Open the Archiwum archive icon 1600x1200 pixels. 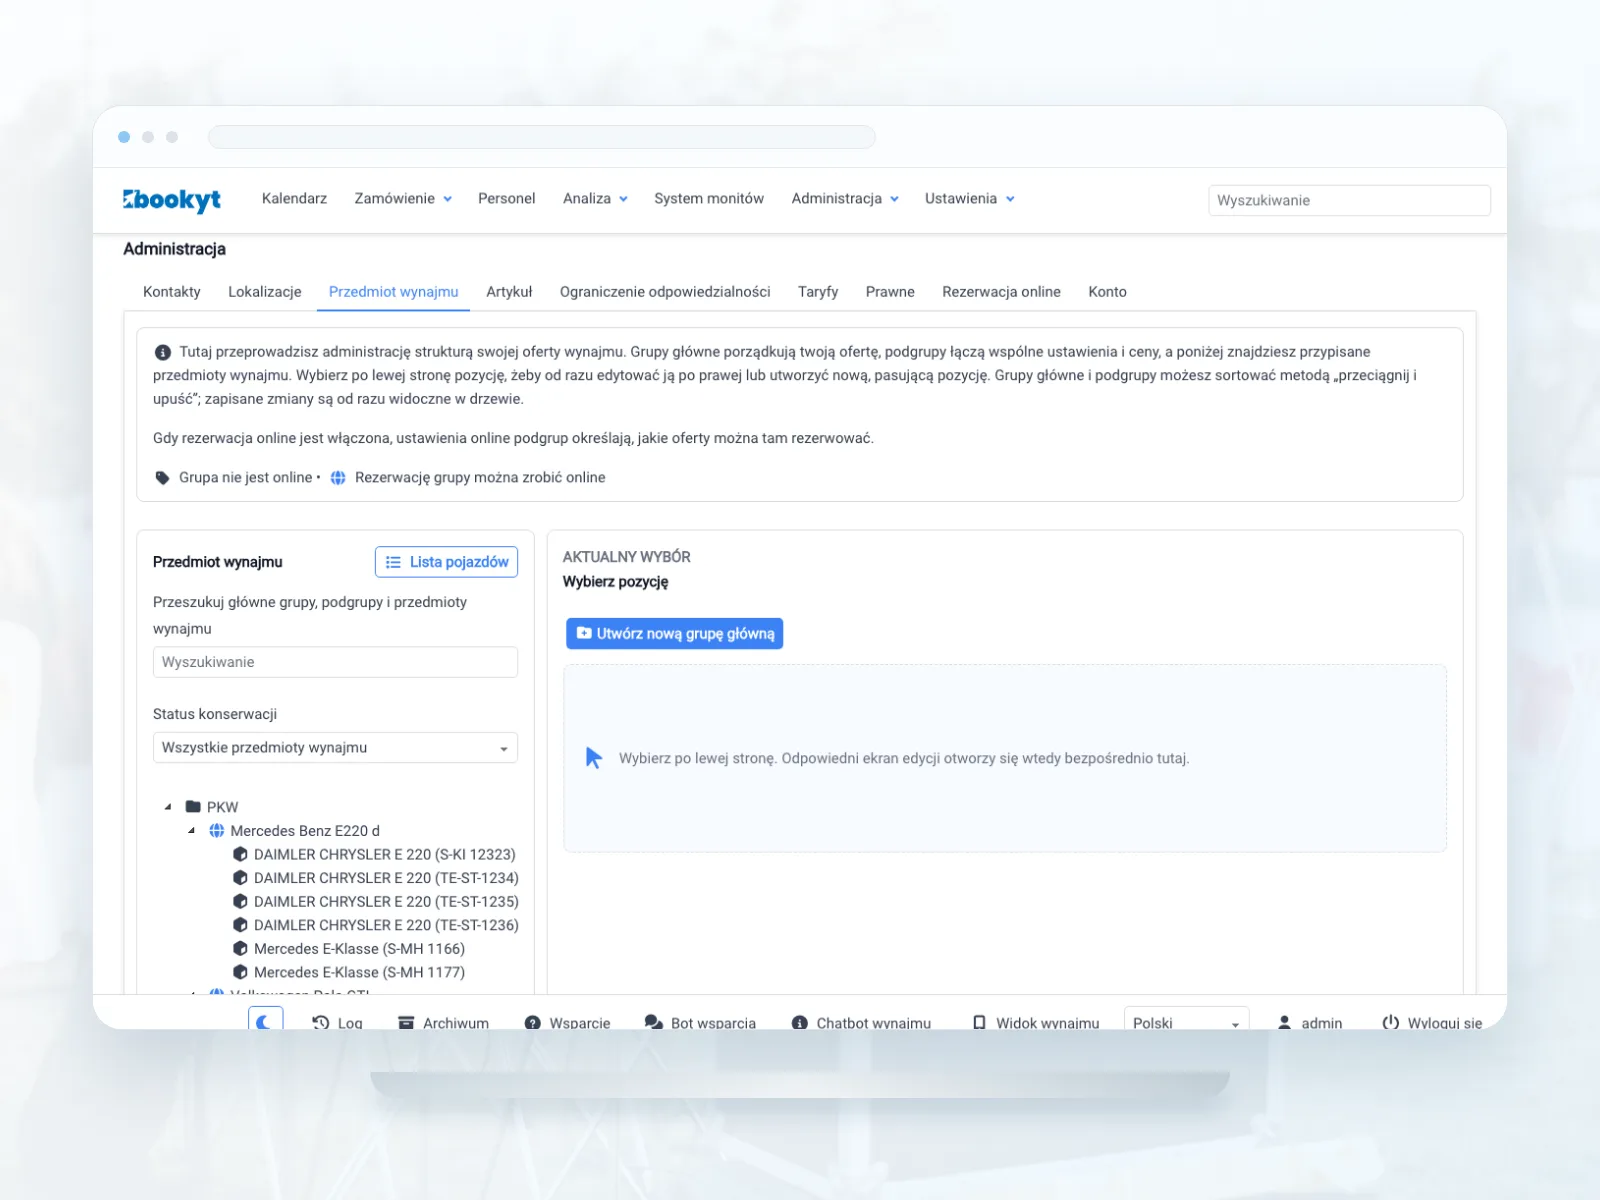(406, 1022)
